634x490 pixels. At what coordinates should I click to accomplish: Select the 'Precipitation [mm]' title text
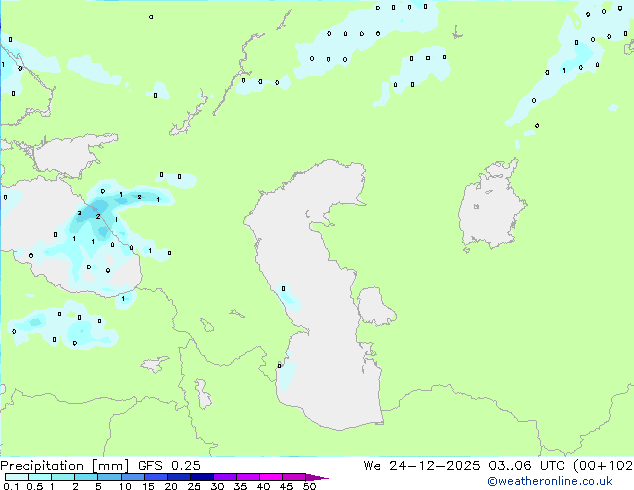click(65, 466)
